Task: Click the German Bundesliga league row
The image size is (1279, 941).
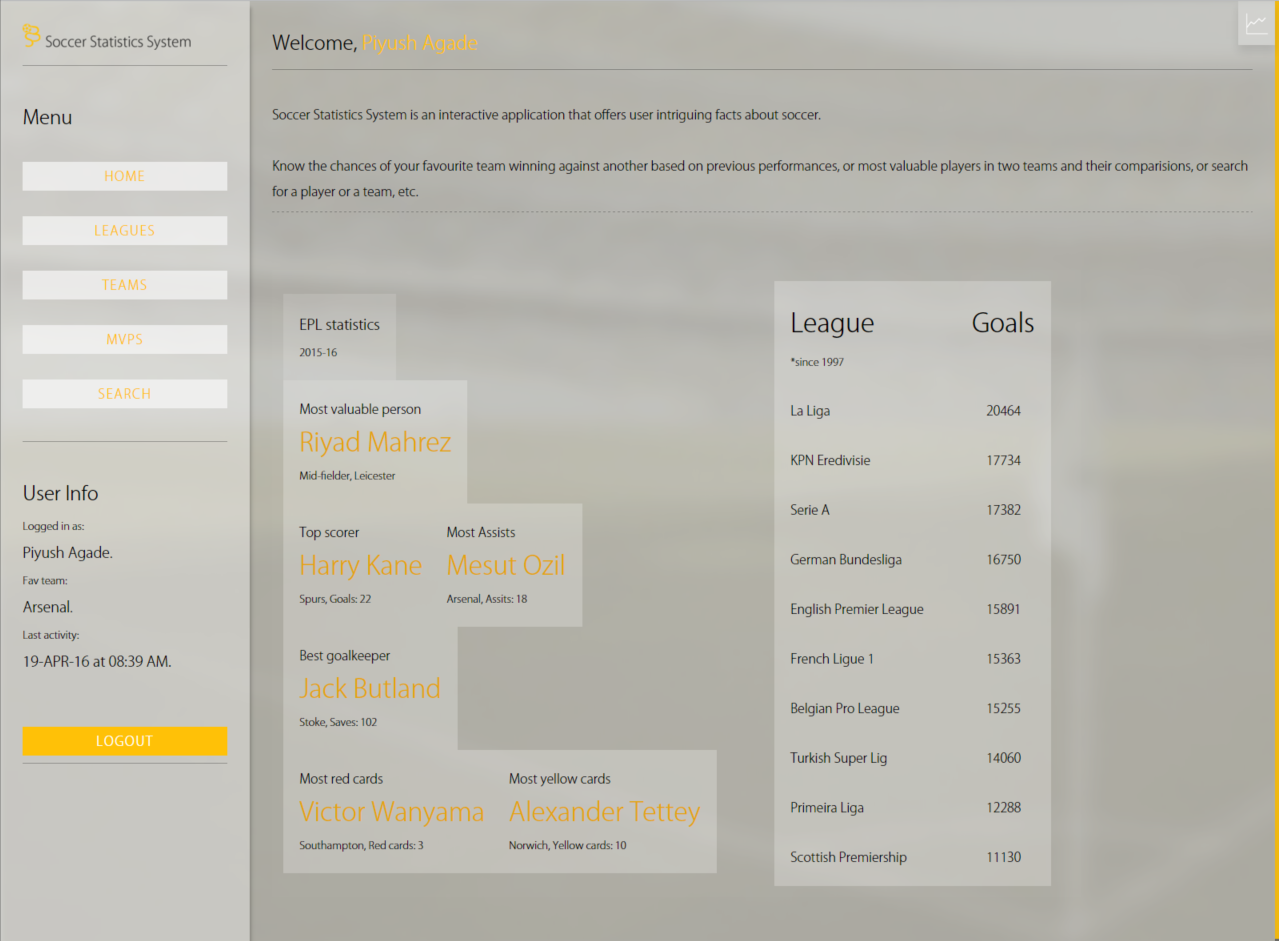Action: 912,560
